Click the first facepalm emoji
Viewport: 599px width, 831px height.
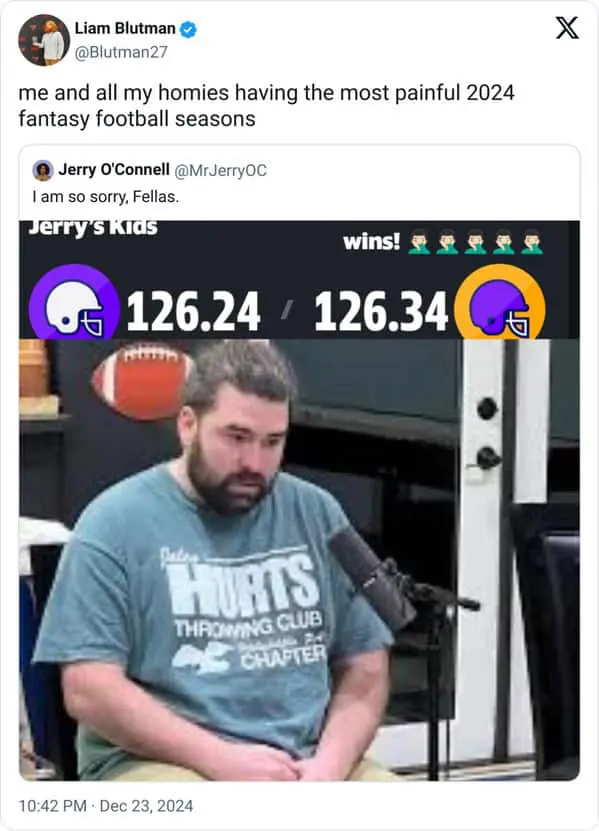pos(419,242)
